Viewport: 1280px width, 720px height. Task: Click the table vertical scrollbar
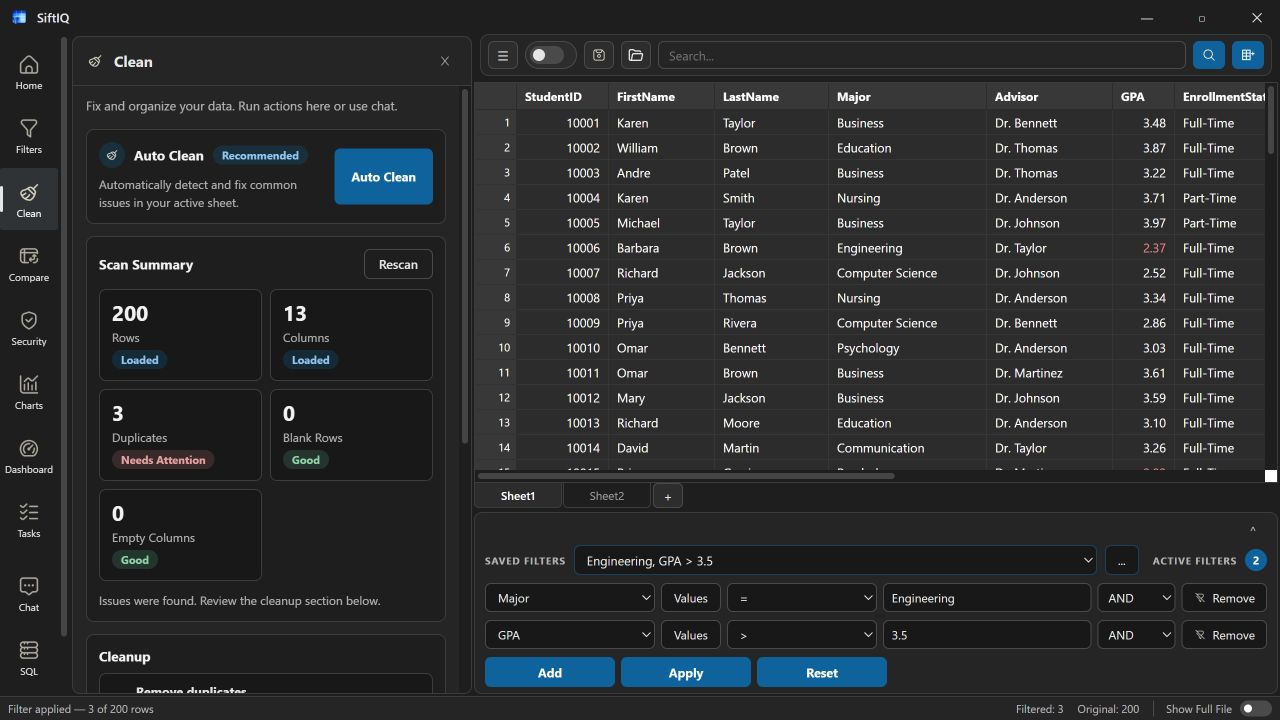tap(1271, 120)
